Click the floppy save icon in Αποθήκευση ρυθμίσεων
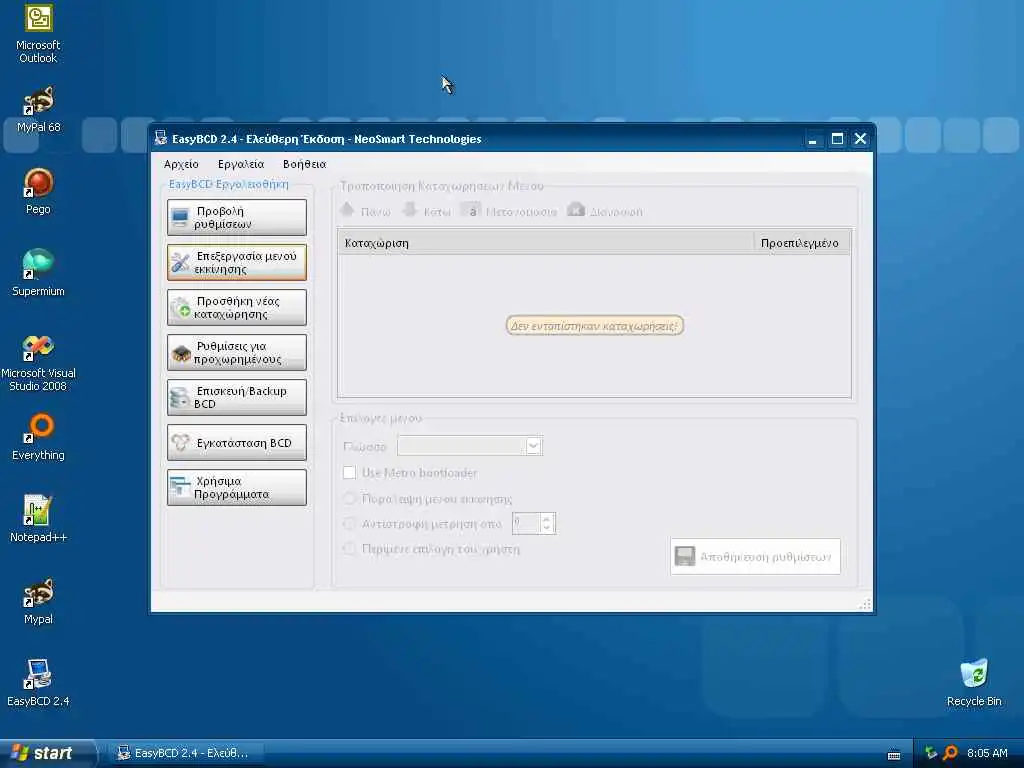1024x768 pixels. point(684,556)
